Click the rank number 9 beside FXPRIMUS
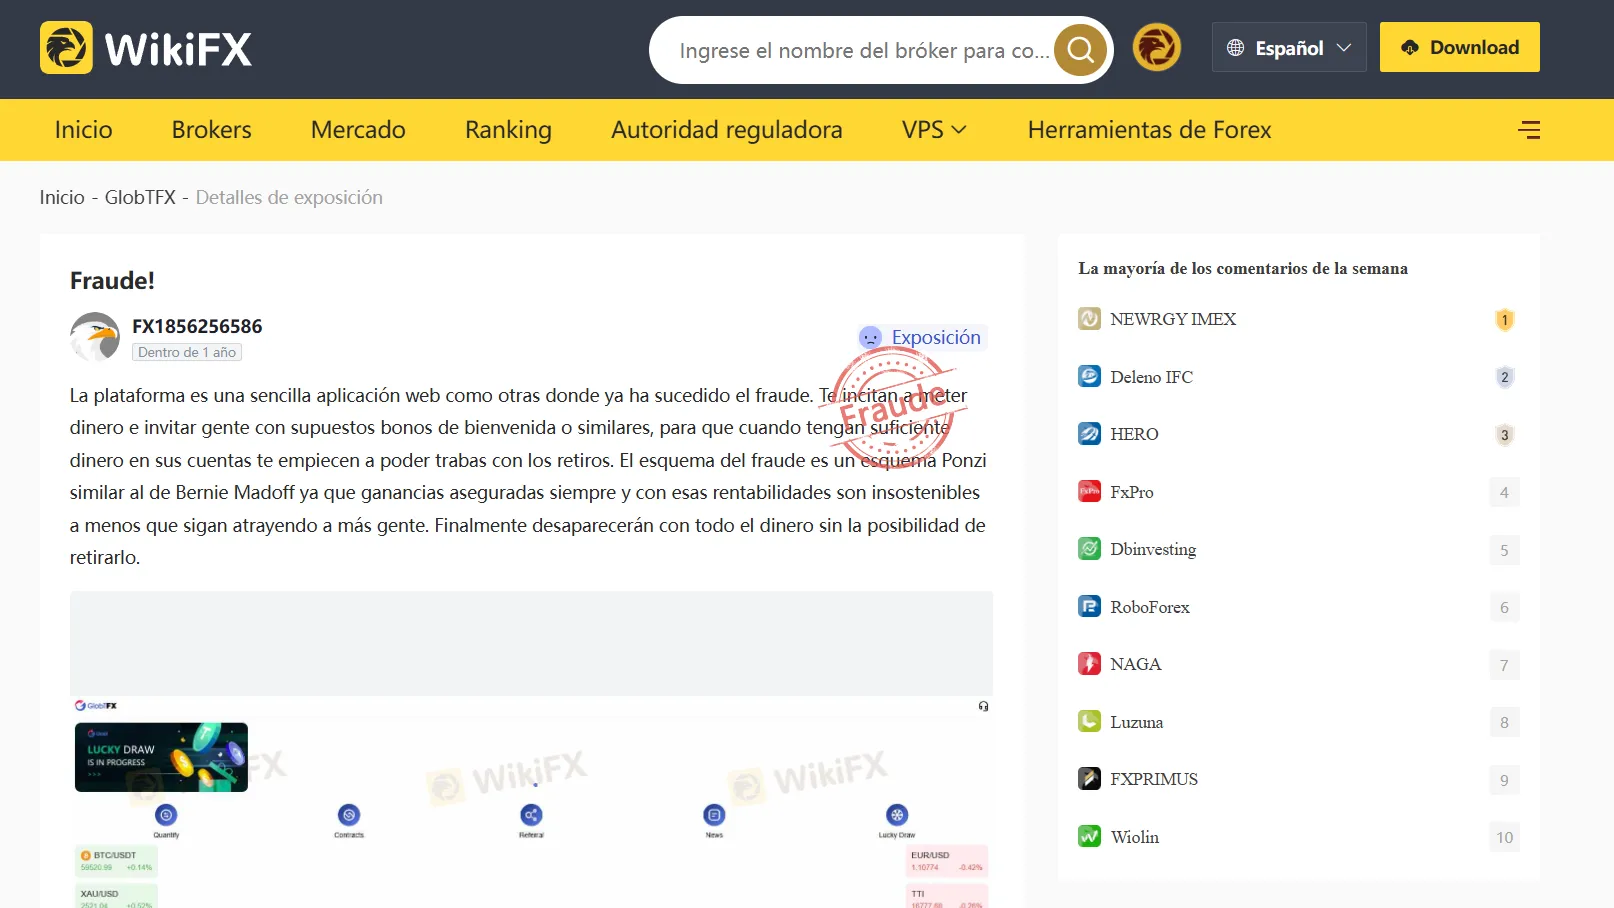1614x908 pixels. click(1504, 780)
